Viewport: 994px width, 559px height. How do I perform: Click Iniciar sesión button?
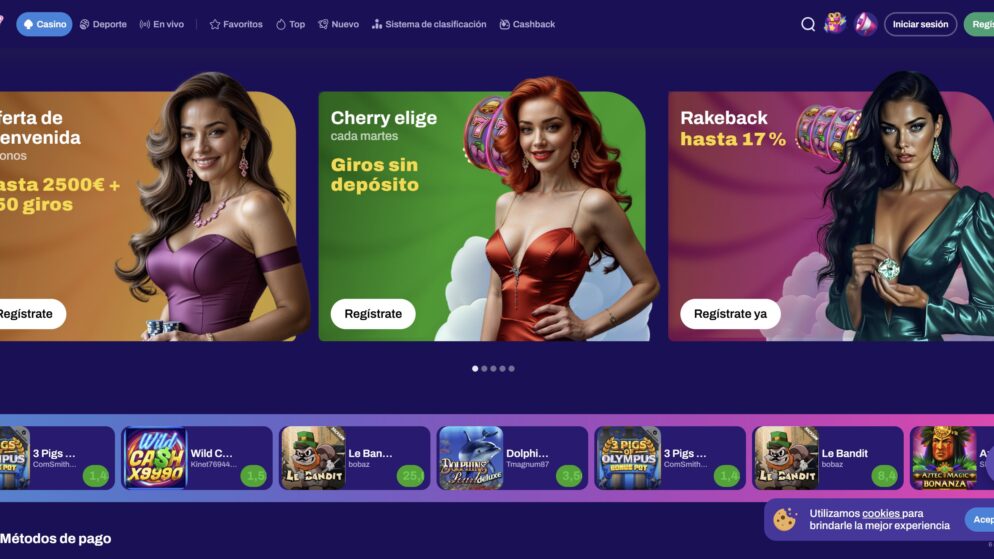coord(920,24)
